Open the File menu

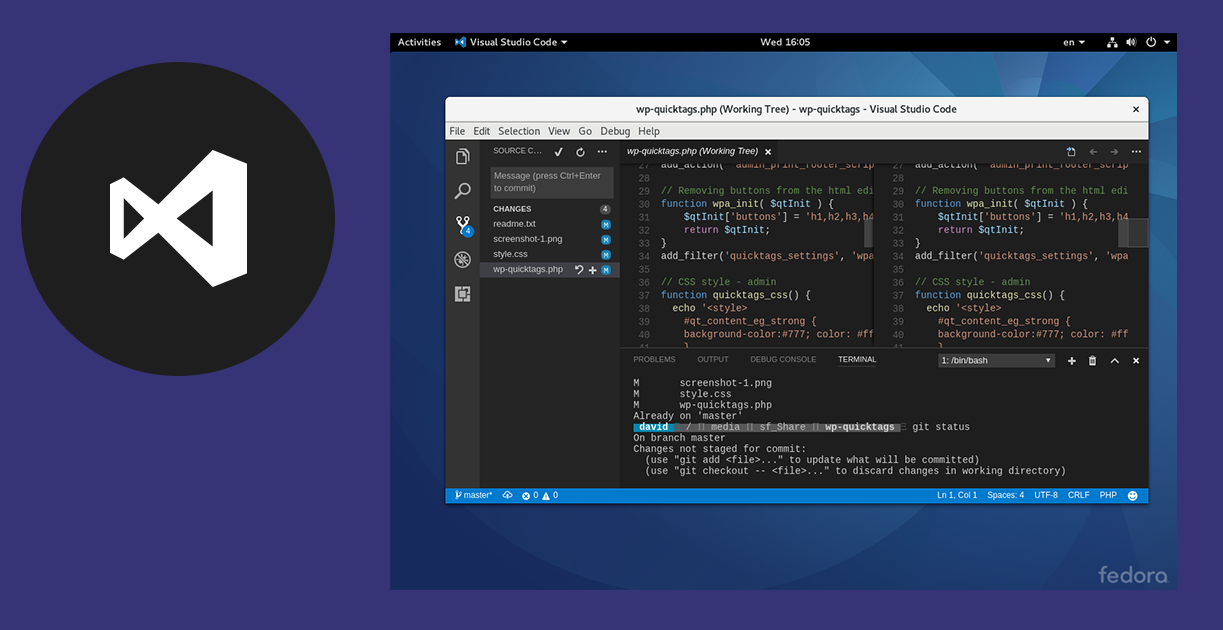tap(457, 131)
